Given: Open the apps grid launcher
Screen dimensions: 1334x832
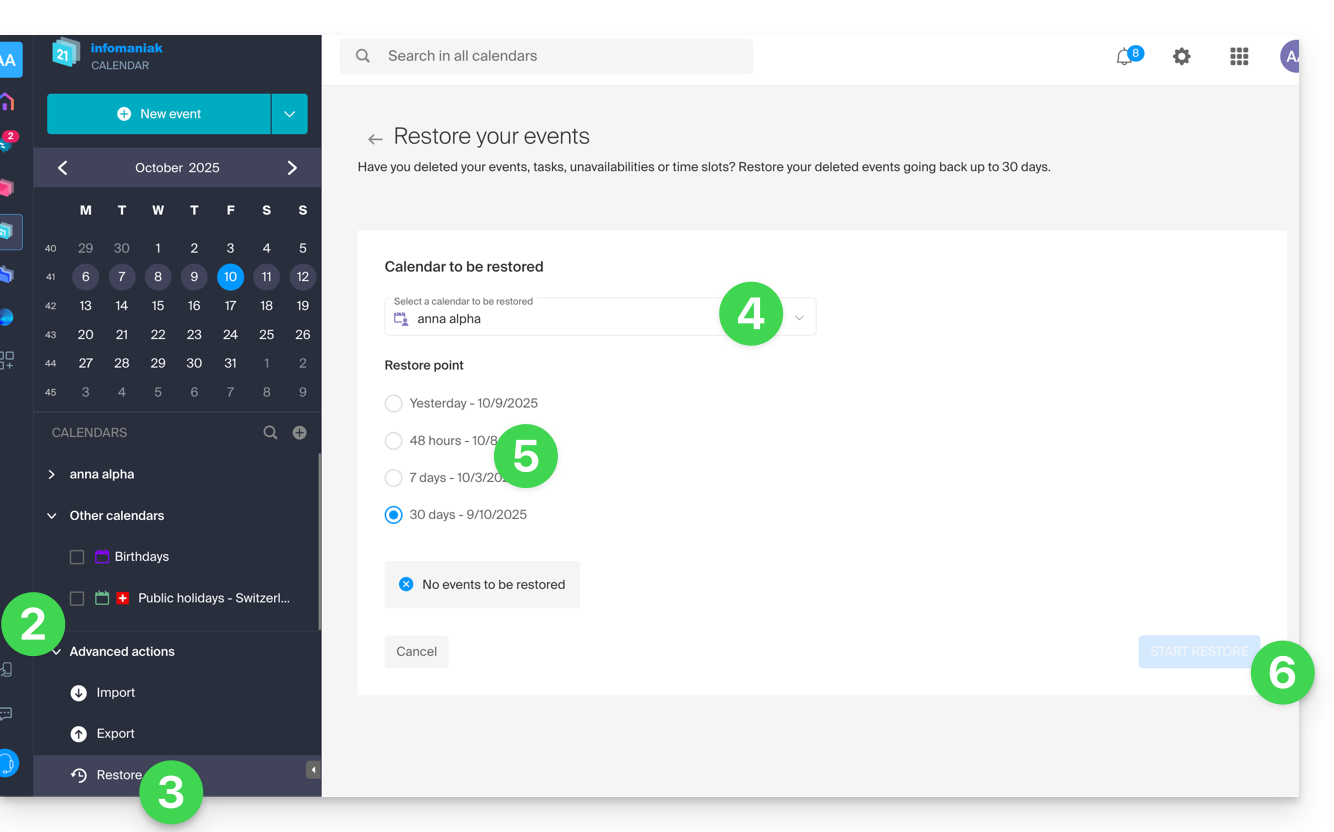Looking at the screenshot, I should point(1239,57).
